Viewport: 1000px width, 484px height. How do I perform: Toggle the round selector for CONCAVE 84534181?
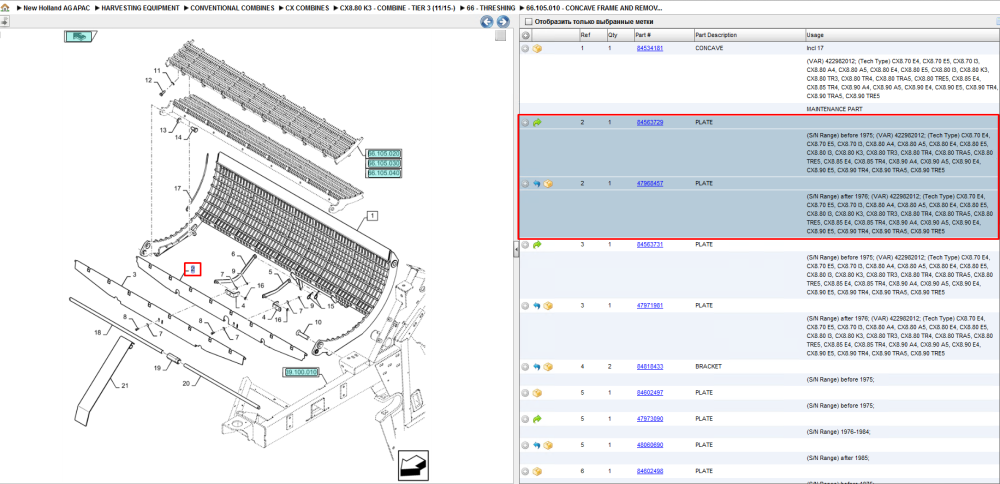tap(526, 48)
